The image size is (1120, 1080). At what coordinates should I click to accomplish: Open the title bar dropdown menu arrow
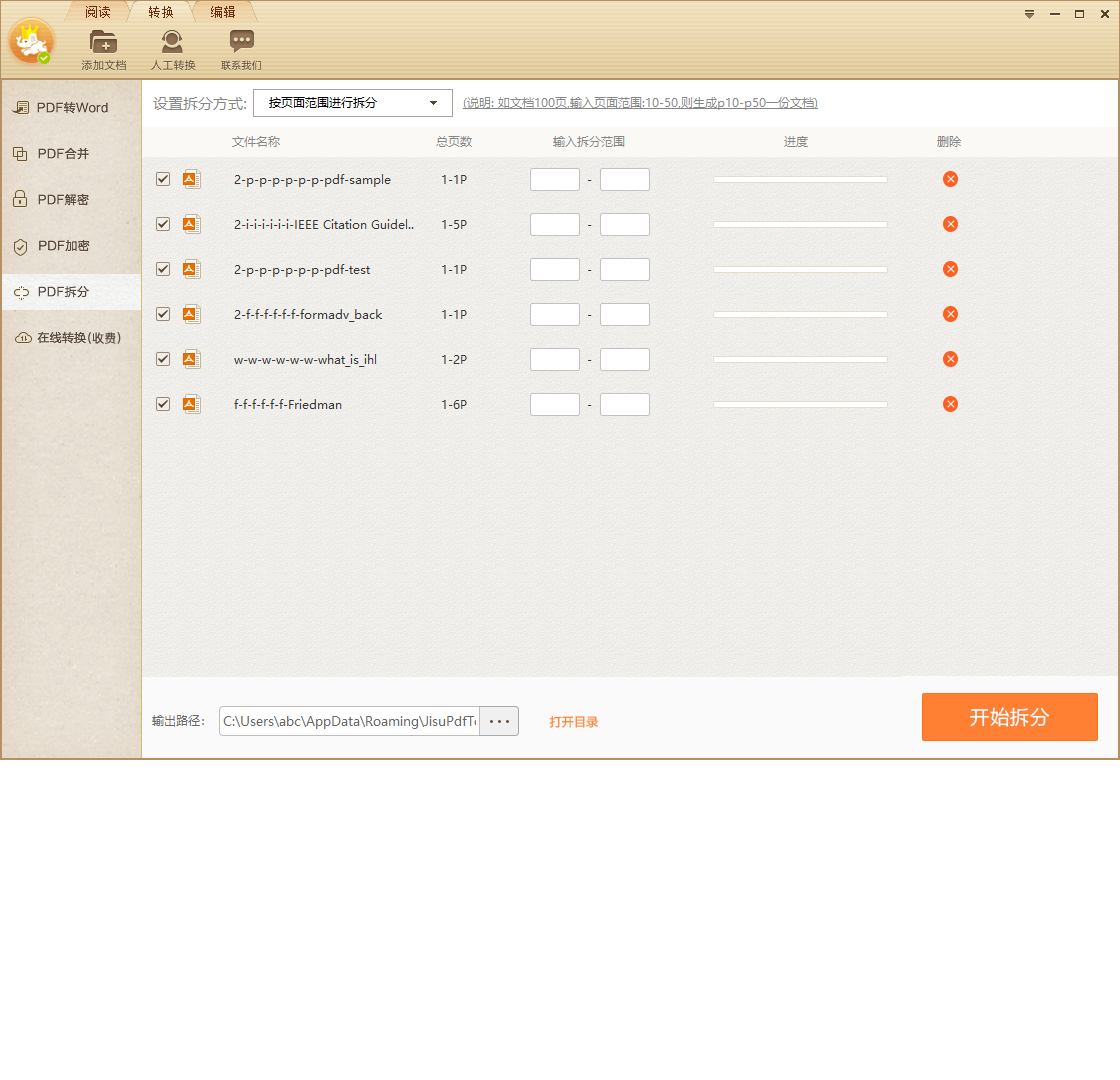click(x=1029, y=14)
